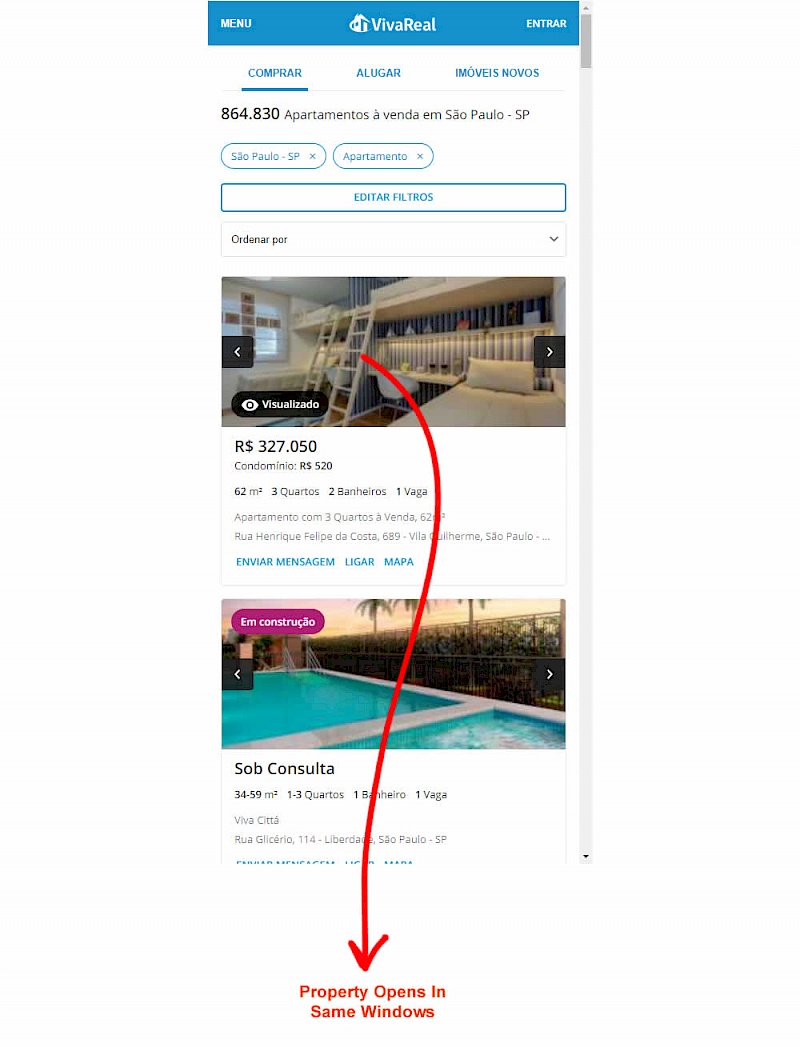Open the Ordenar por dropdown
Image resolution: width=800 pixels, height=1047 pixels.
click(x=393, y=239)
